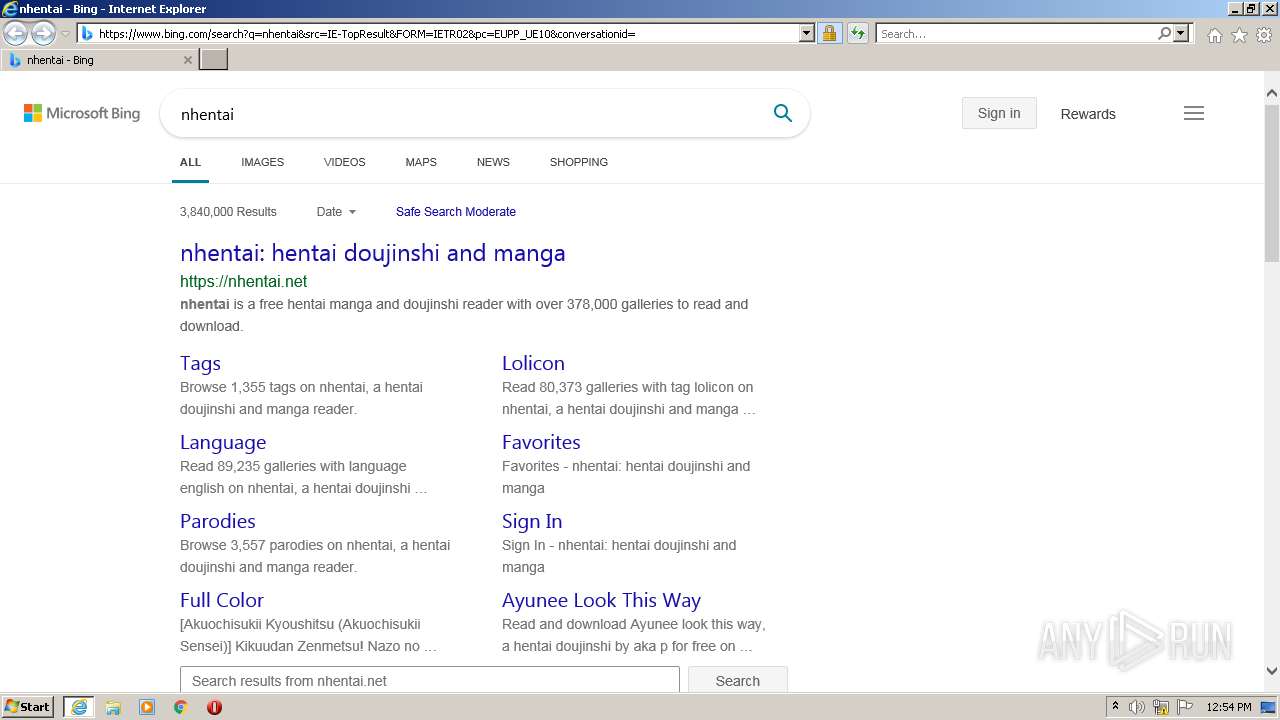Click the 'Search results from' site input

[x=430, y=680]
